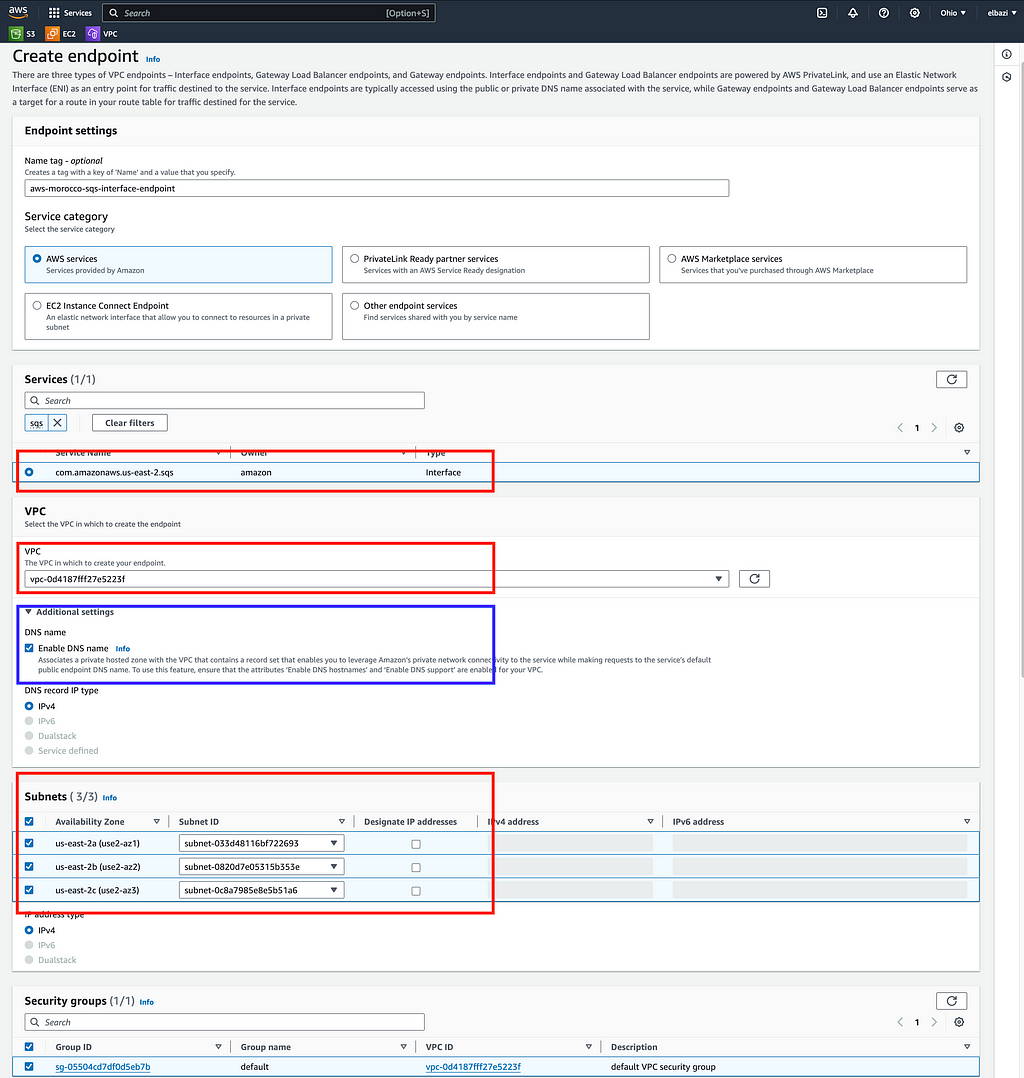Image resolution: width=1024 pixels, height=1078 pixels.
Task: Open Info link beside Enable DNS name
Action: pos(122,648)
